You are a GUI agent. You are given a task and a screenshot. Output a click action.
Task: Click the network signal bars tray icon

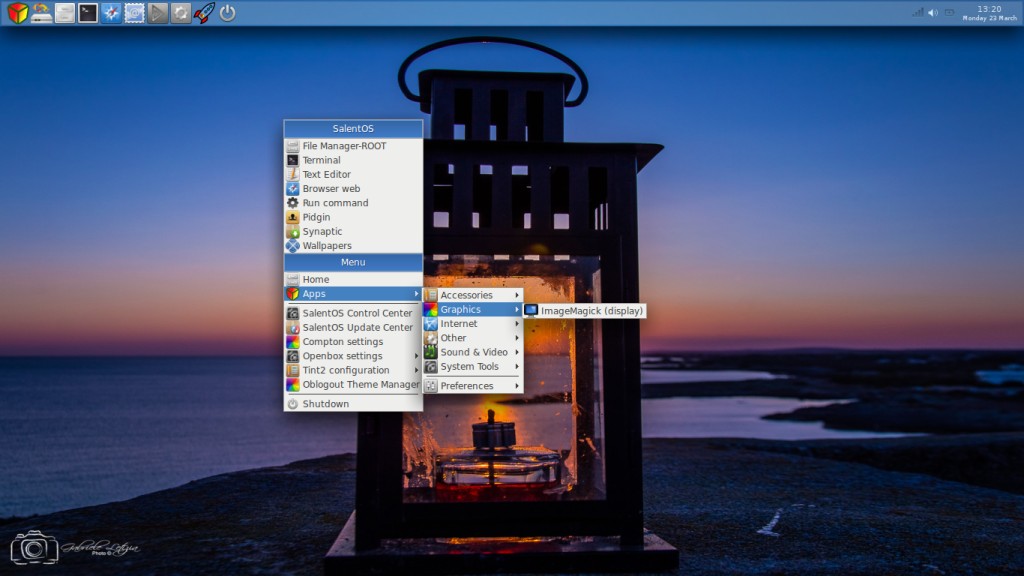tap(917, 13)
